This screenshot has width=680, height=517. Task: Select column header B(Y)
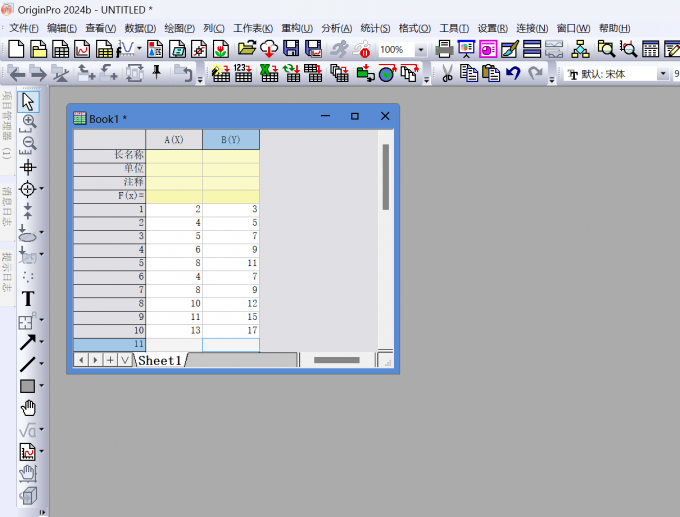tap(231, 140)
